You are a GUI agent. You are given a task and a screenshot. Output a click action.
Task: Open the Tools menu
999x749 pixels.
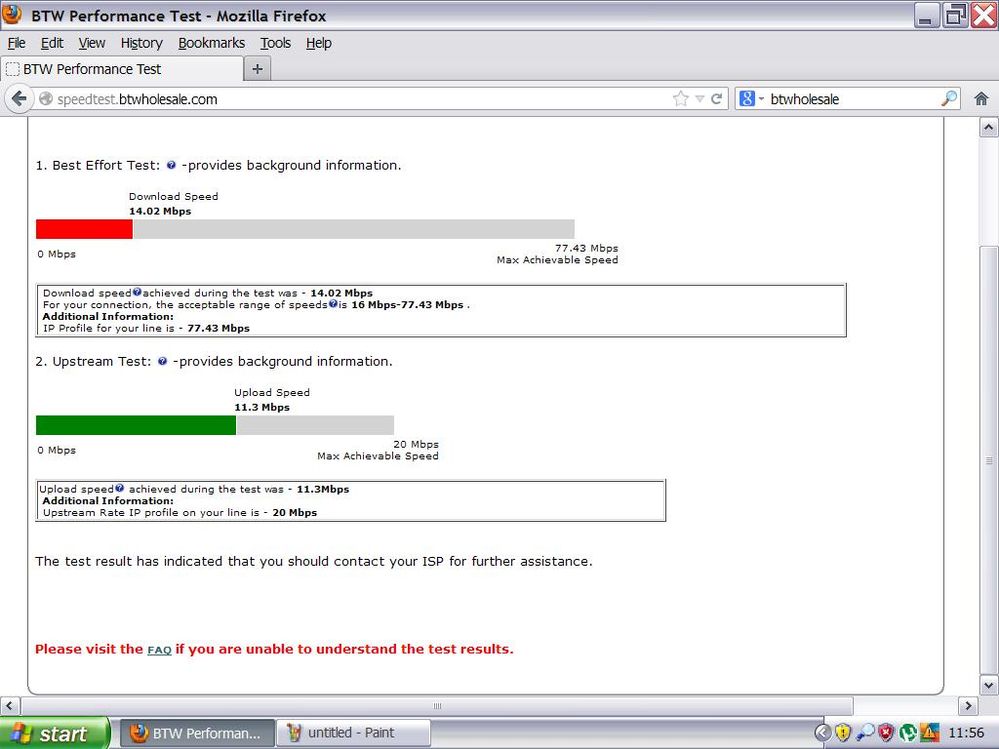click(275, 43)
